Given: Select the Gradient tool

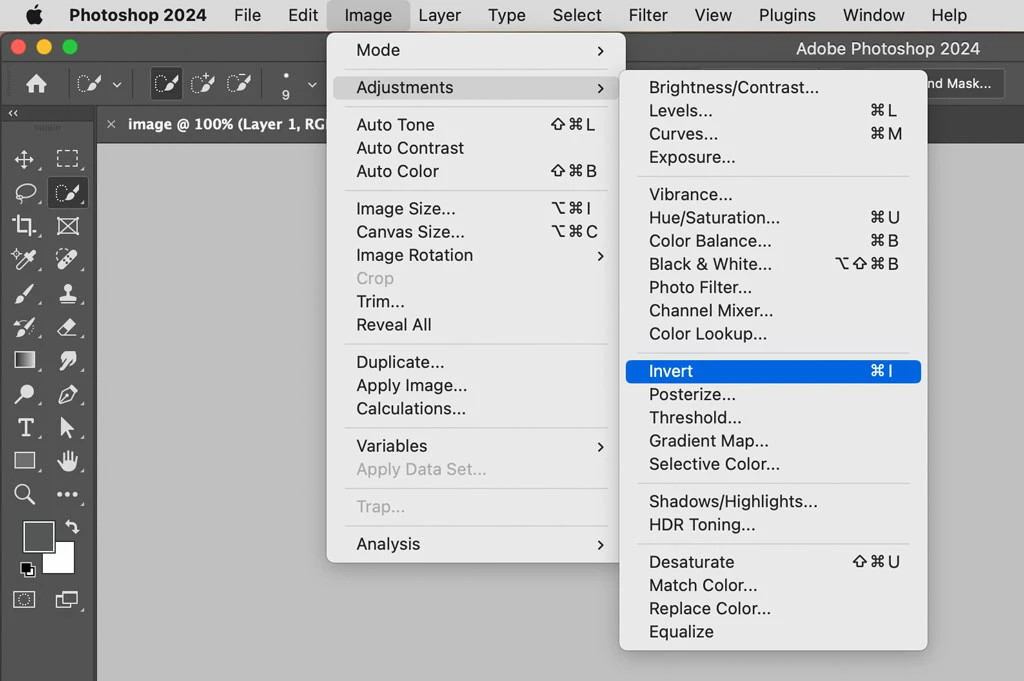Looking at the screenshot, I should coord(25,360).
